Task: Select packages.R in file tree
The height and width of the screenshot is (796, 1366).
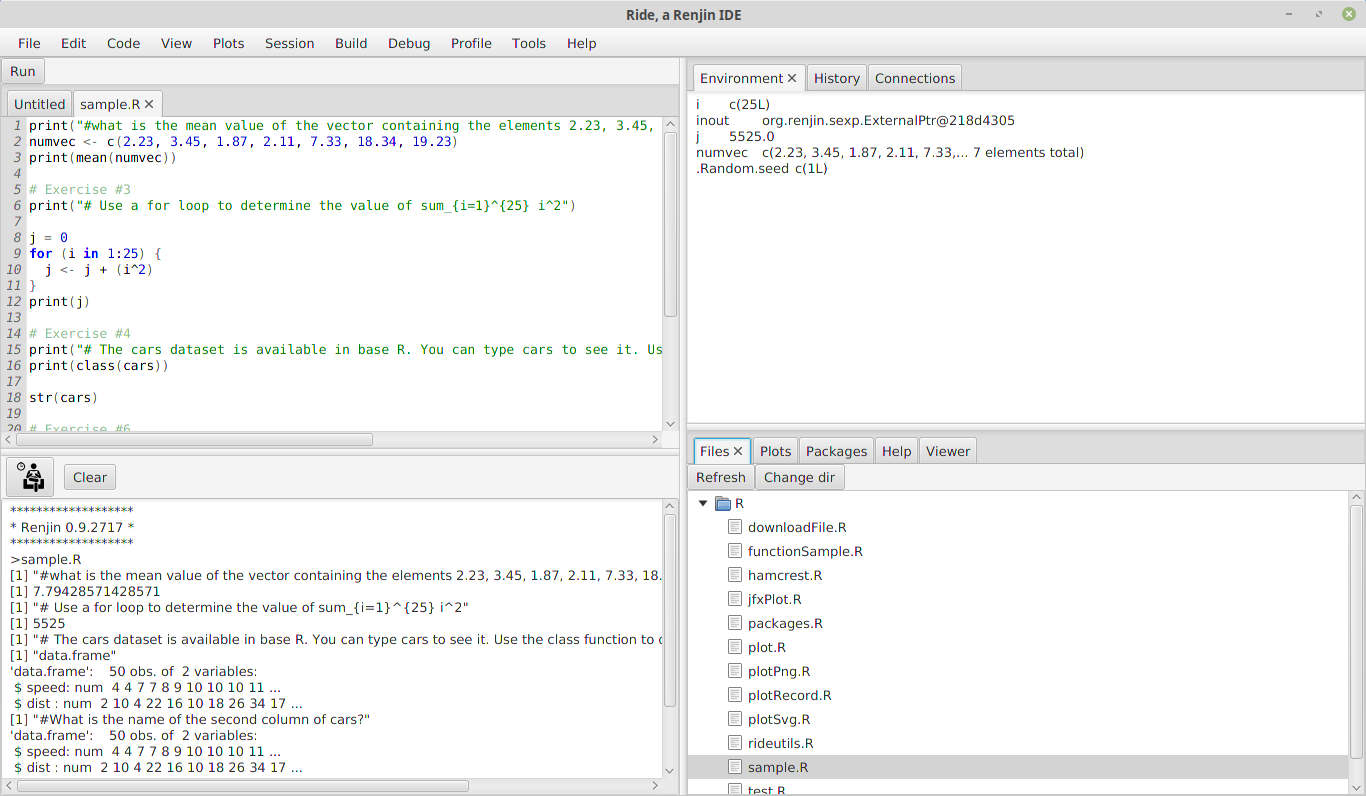Action: [x=785, y=623]
